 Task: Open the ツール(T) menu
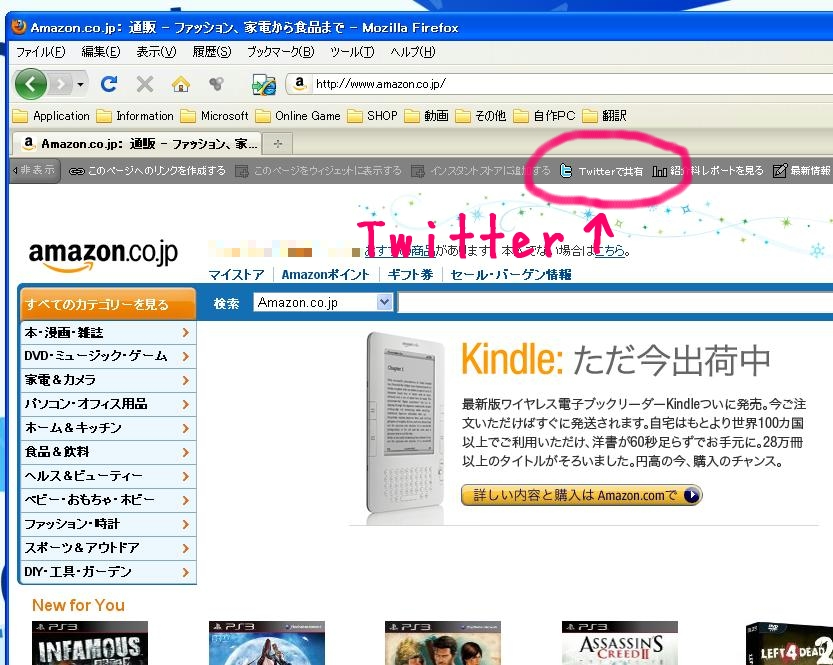(x=352, y=52)
